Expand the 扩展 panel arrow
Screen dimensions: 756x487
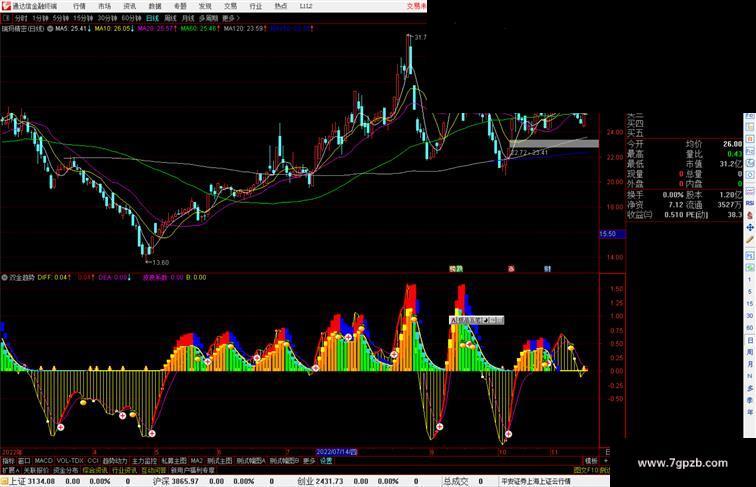click(11, 470)
